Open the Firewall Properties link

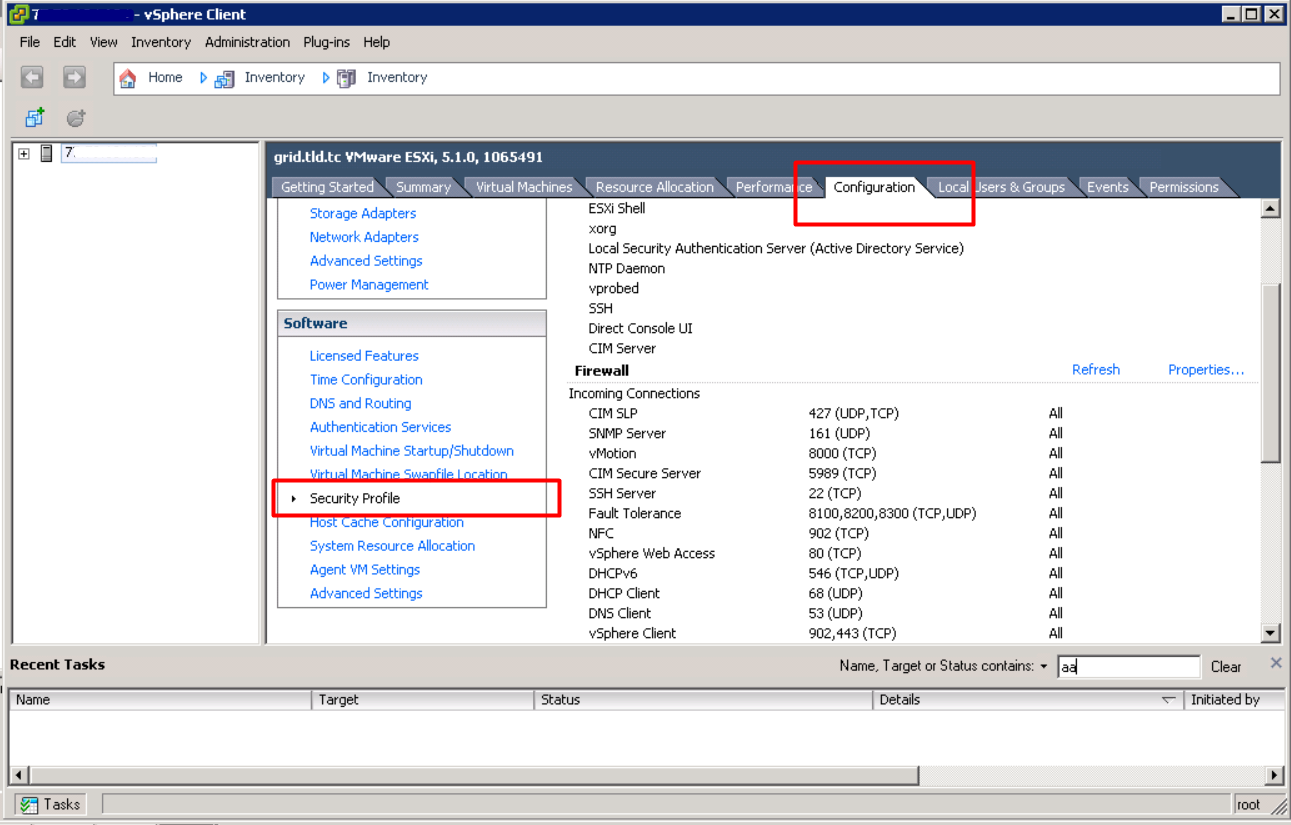(1206, 370)
